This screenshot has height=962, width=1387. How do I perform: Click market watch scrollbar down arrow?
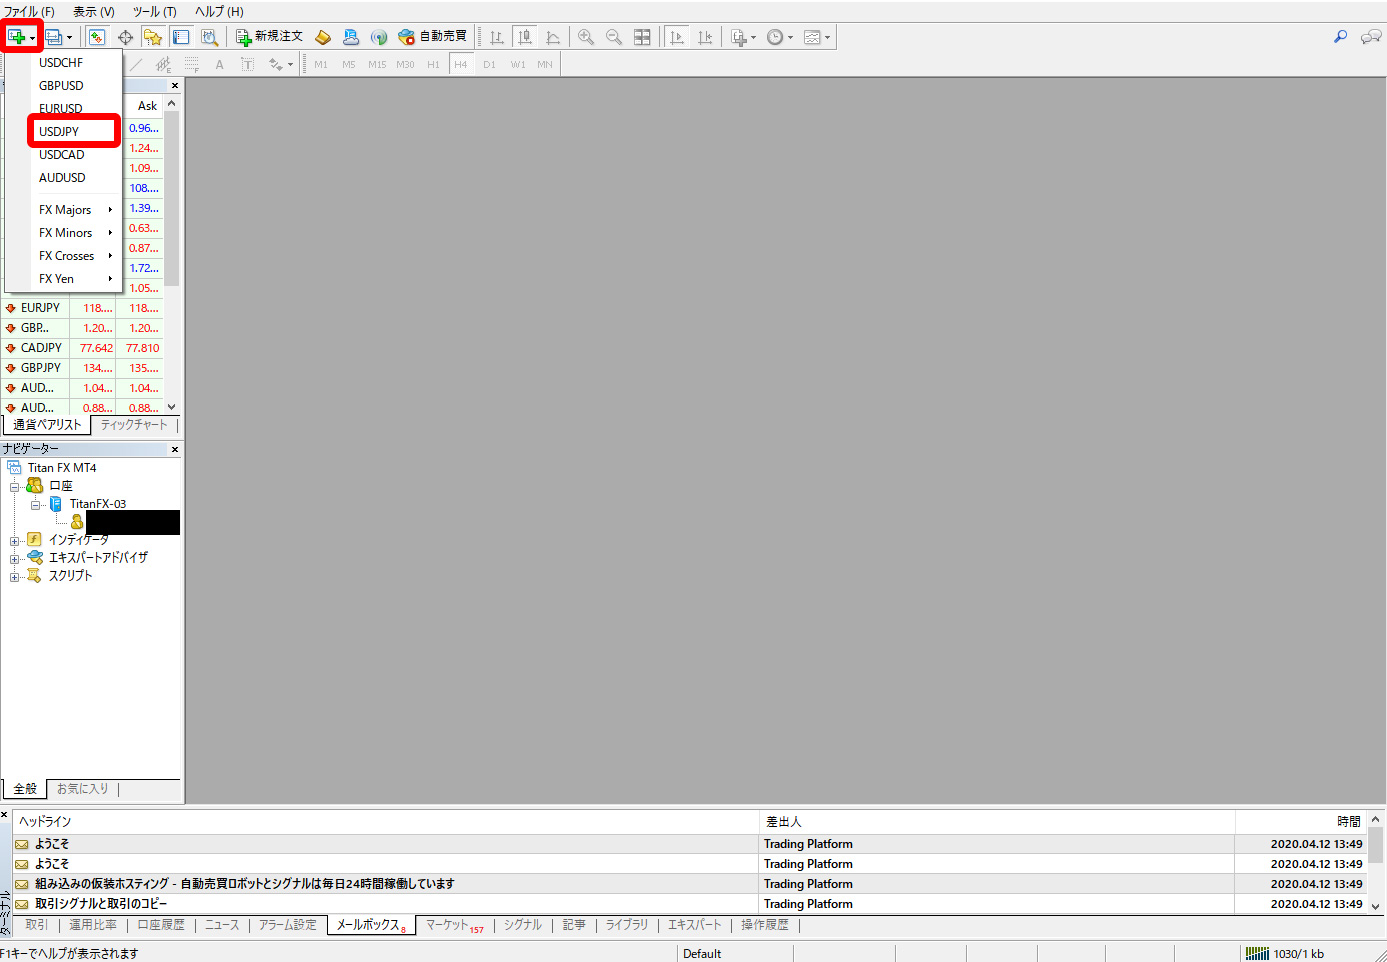click(172, 407)
